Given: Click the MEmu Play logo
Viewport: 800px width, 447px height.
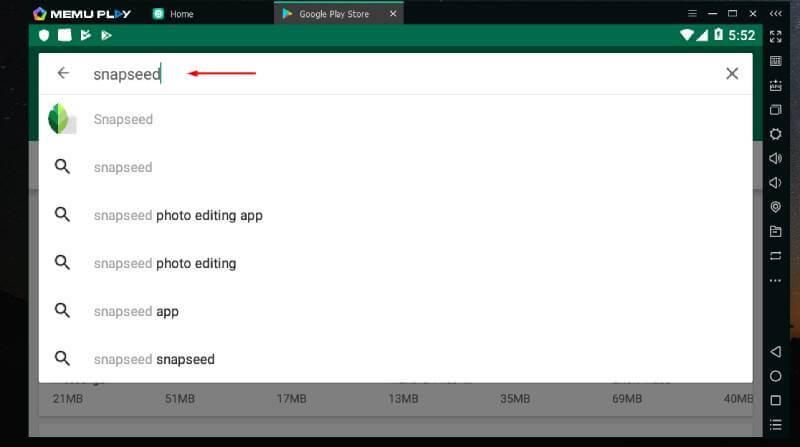Looking at the screenshot, I should coord(82,14).
